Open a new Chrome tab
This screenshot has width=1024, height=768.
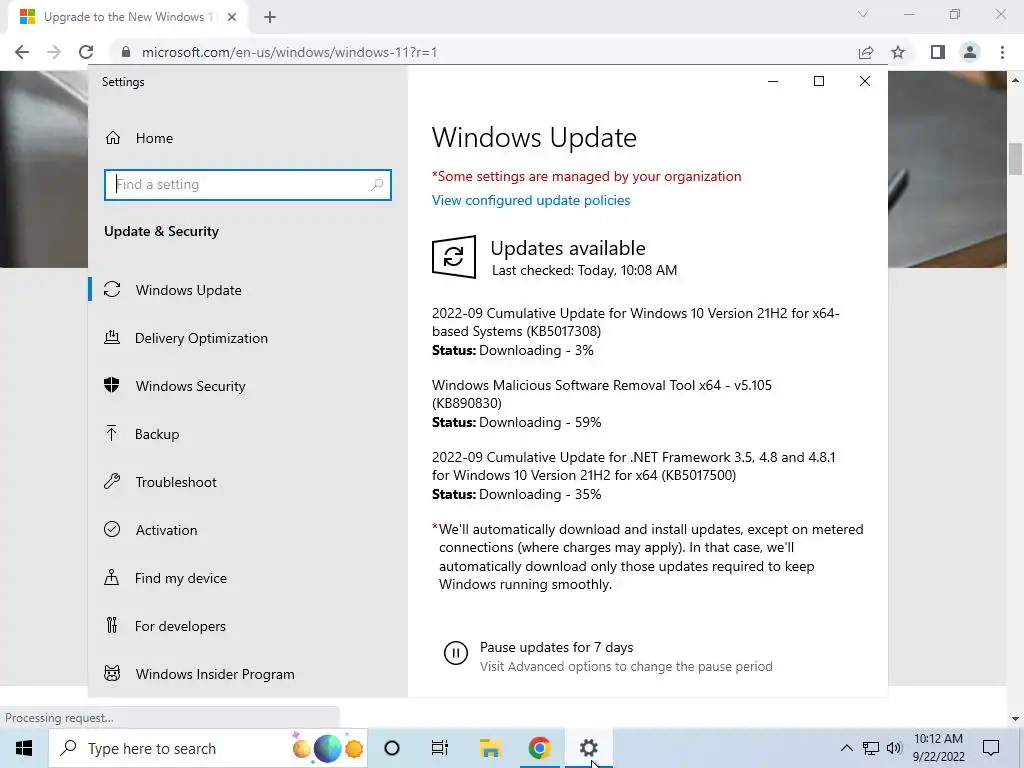pos(270,17)
